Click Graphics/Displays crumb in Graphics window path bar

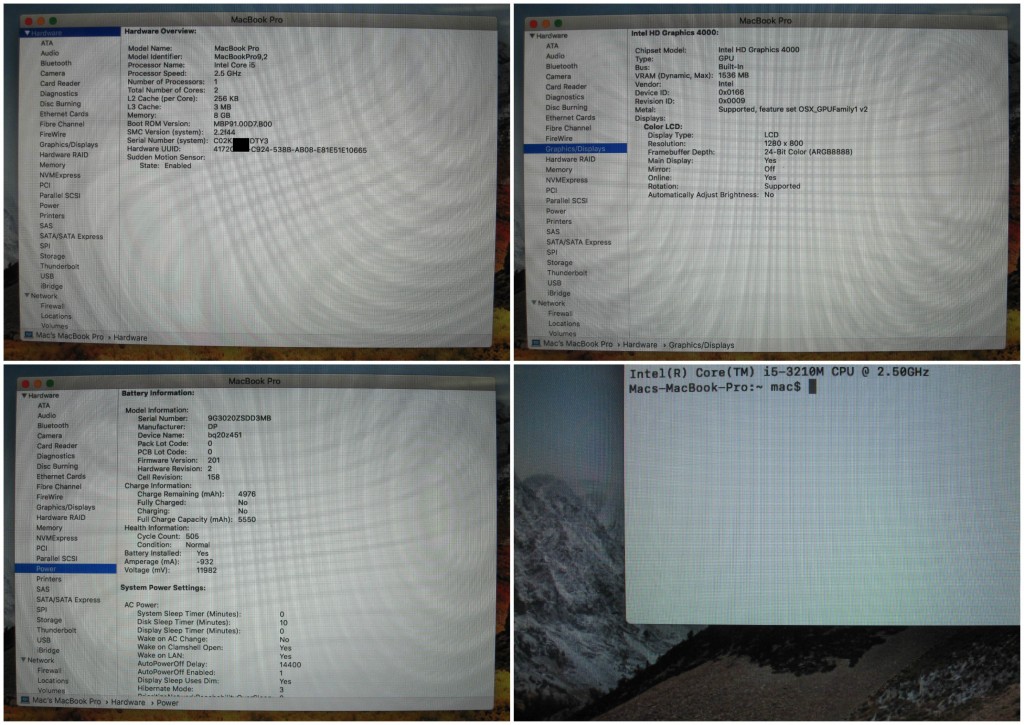[701, 345]
